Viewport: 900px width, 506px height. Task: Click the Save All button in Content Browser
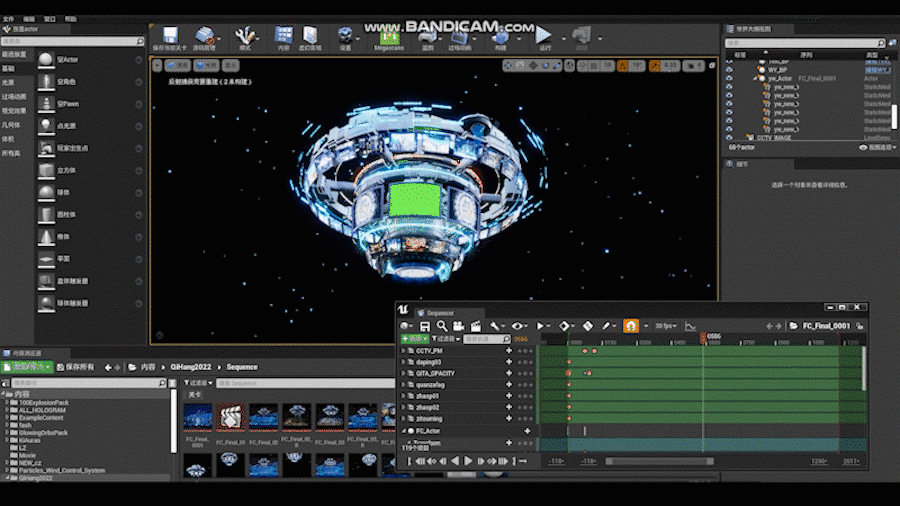click(x=76, y=367)
